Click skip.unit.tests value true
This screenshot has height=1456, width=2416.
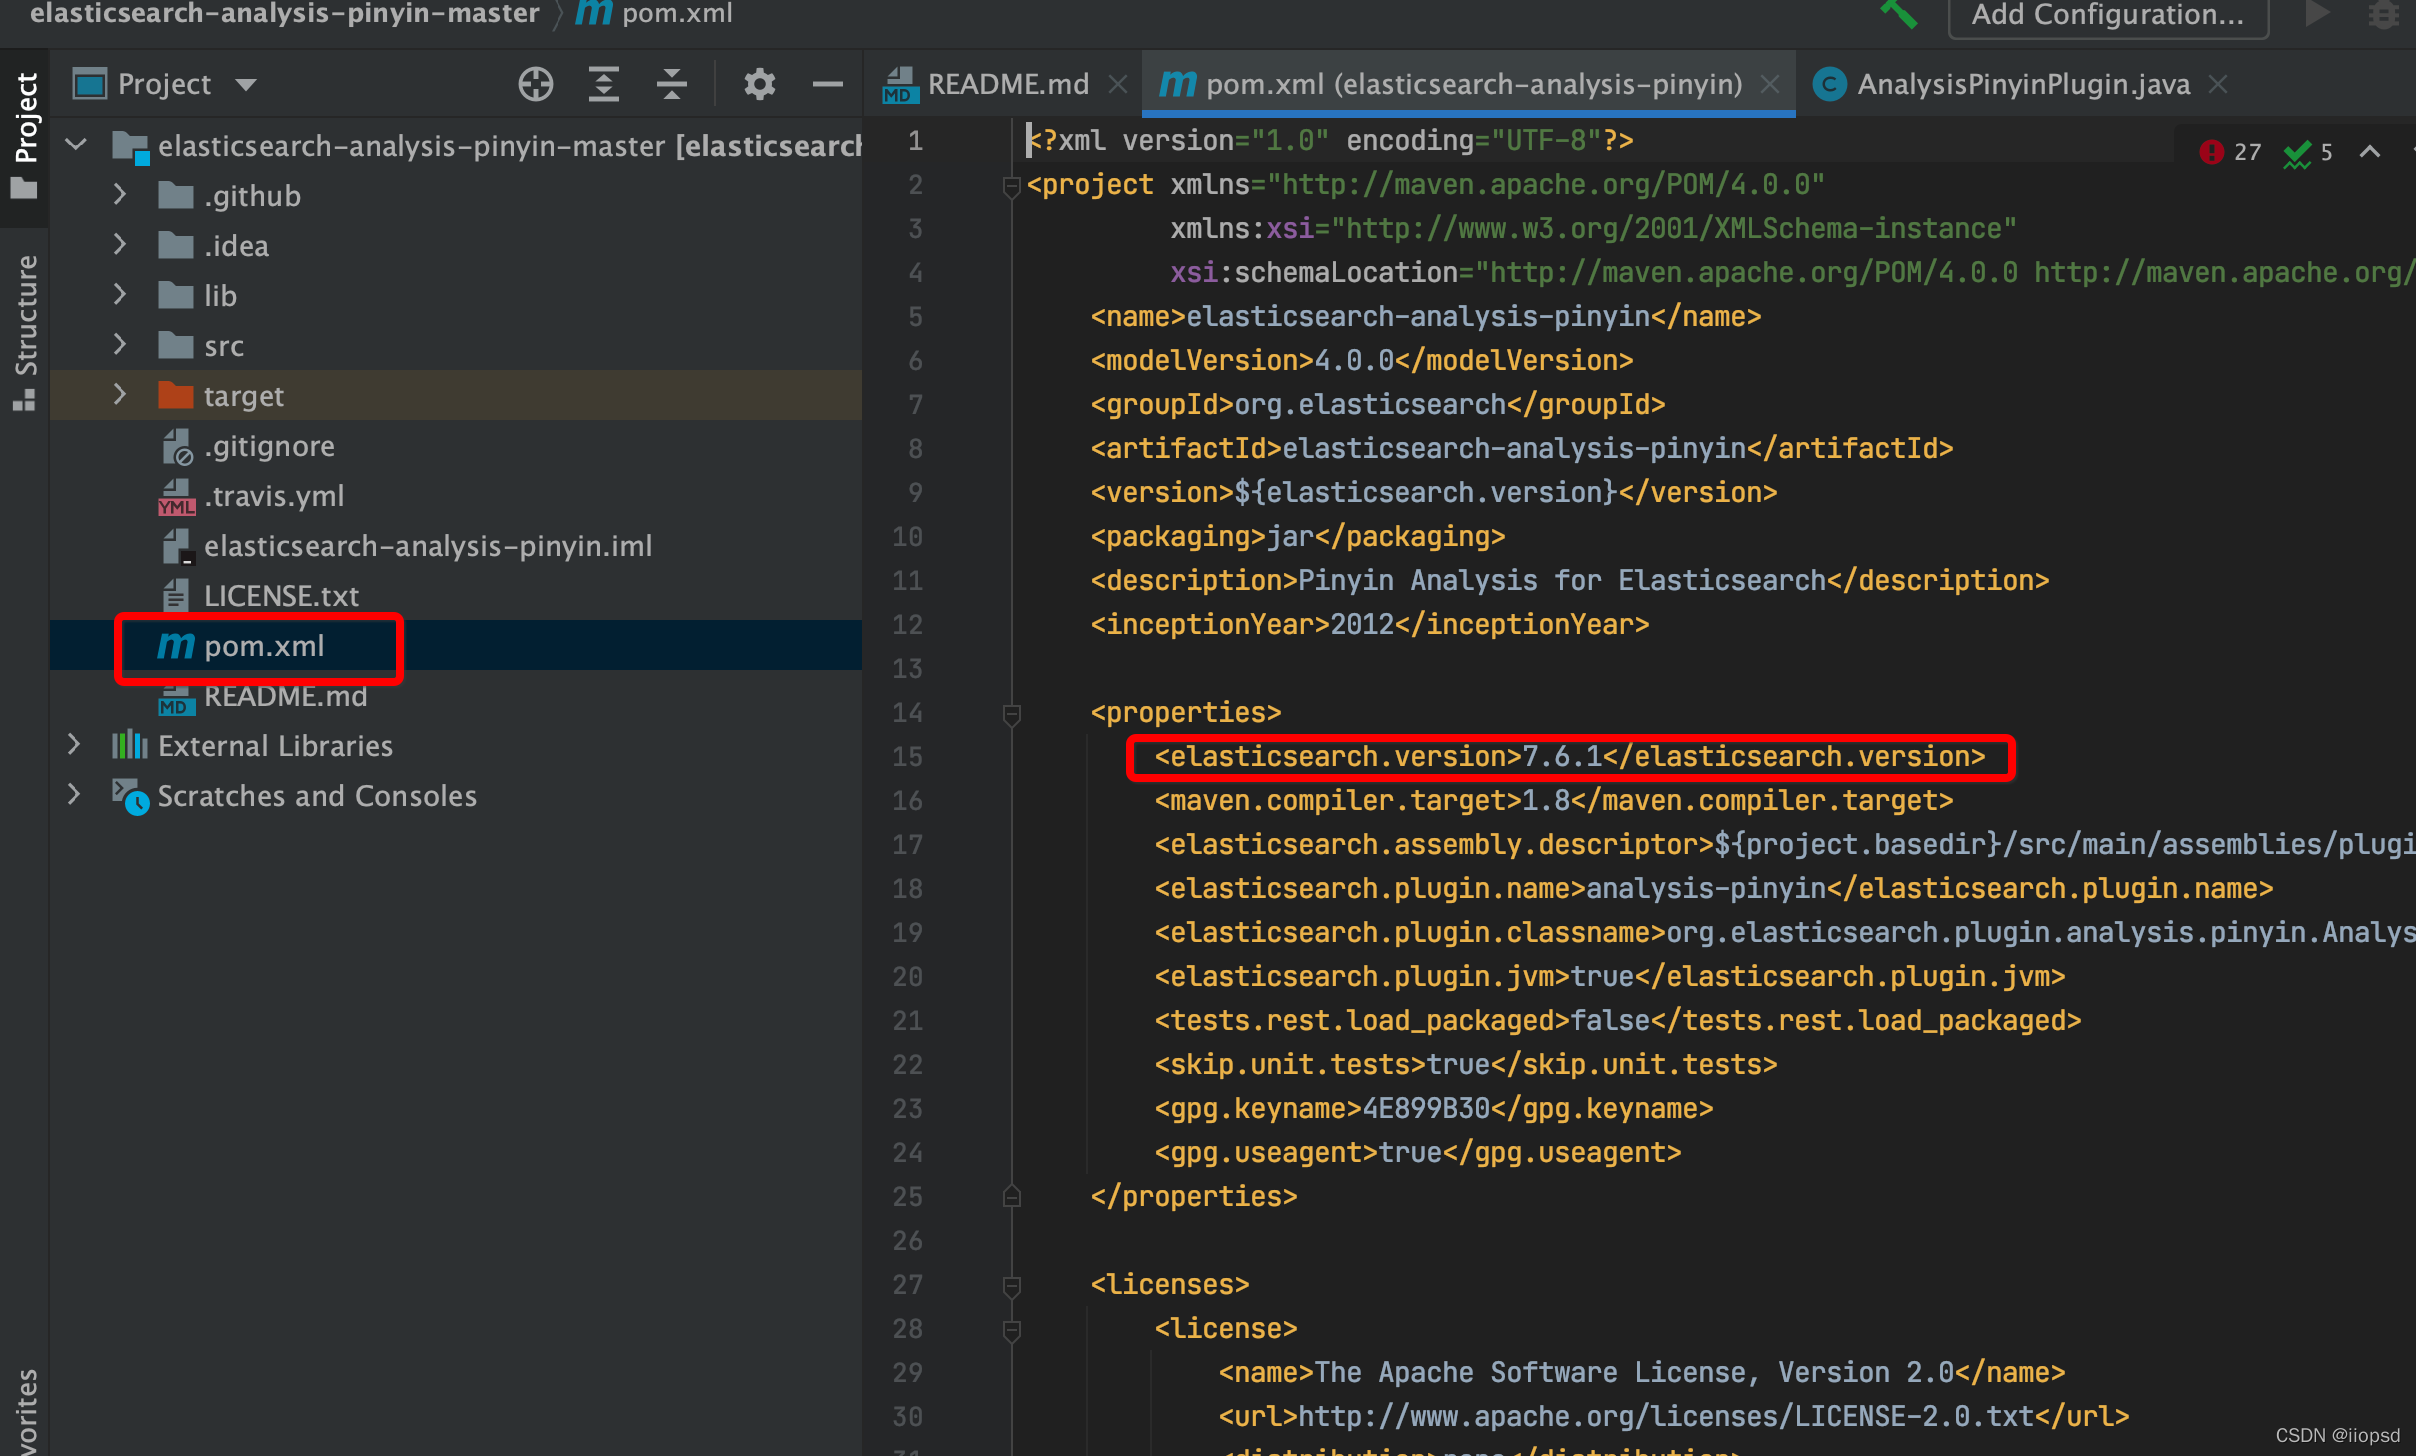click(1458, 1065)
